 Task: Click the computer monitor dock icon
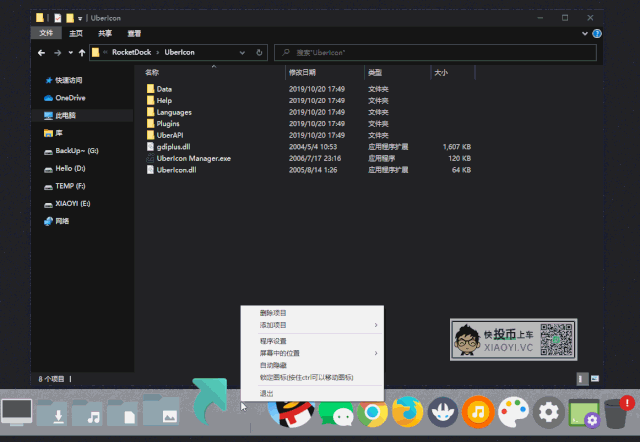point(16,412)
